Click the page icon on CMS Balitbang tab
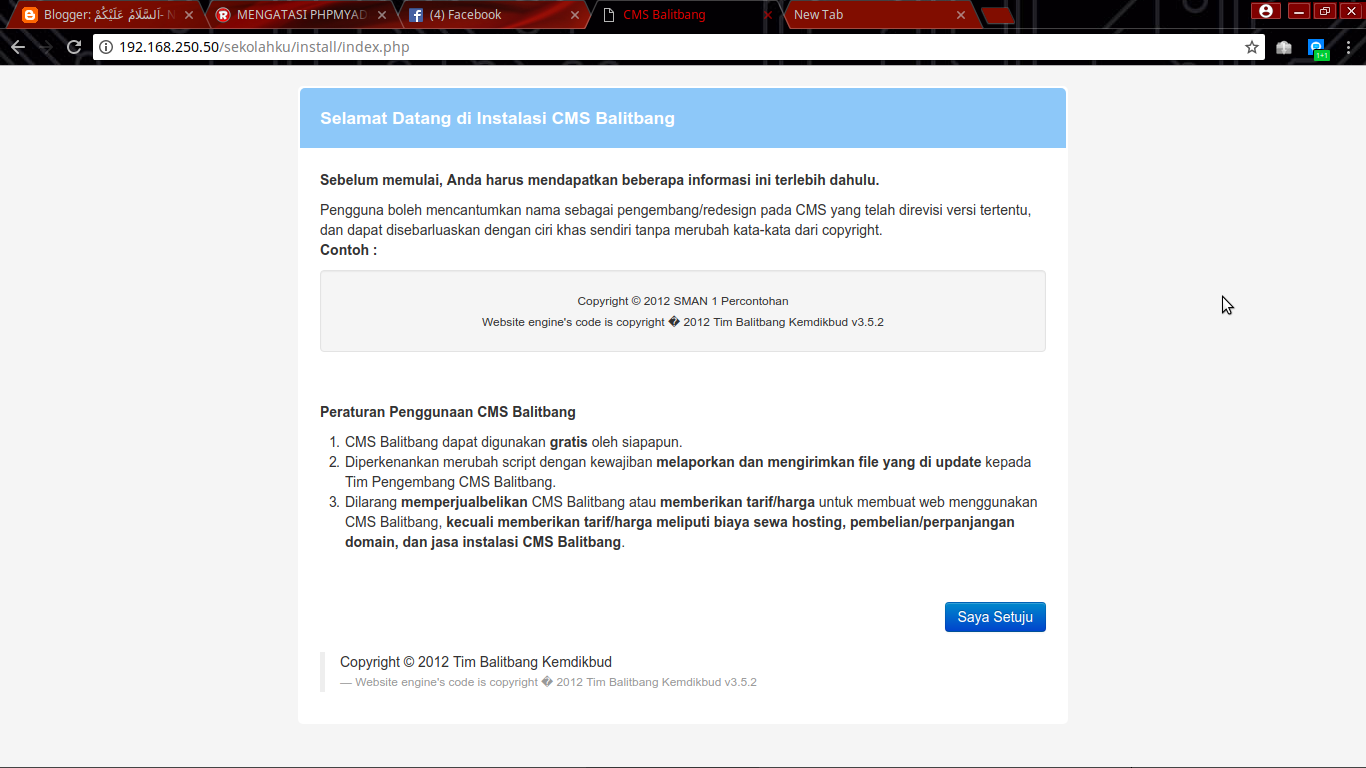The width and height of the screenshot is (1366, 768). (609, 15)
